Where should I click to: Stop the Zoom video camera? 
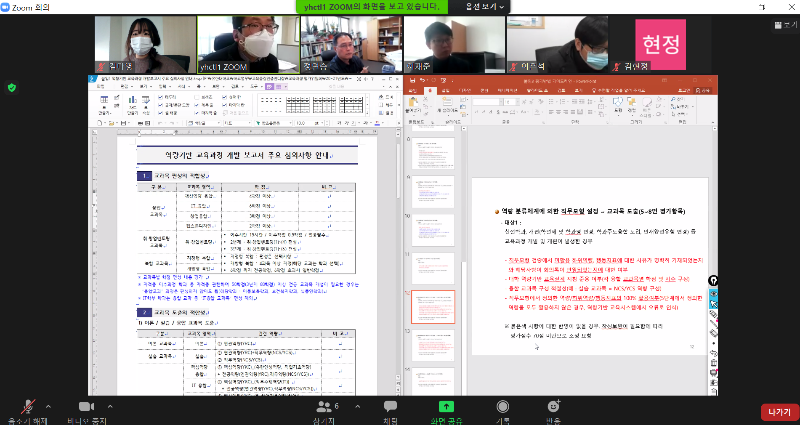[x=86, y=407]
